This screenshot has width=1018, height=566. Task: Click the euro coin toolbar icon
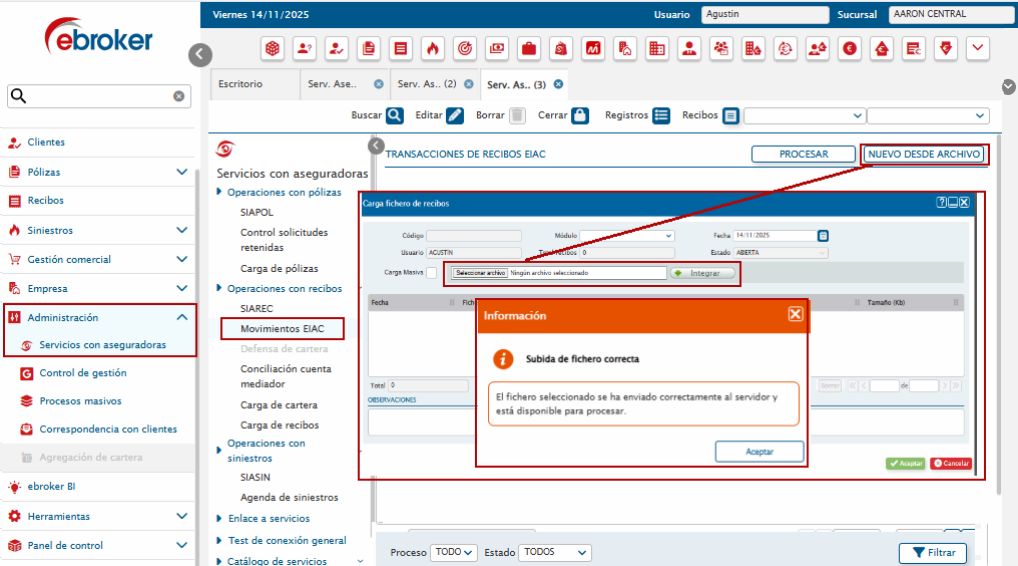850,48
